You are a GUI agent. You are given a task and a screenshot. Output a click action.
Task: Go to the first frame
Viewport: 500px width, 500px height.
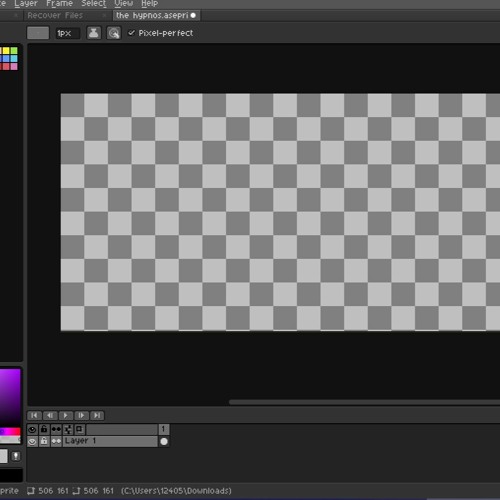[34, 415]
